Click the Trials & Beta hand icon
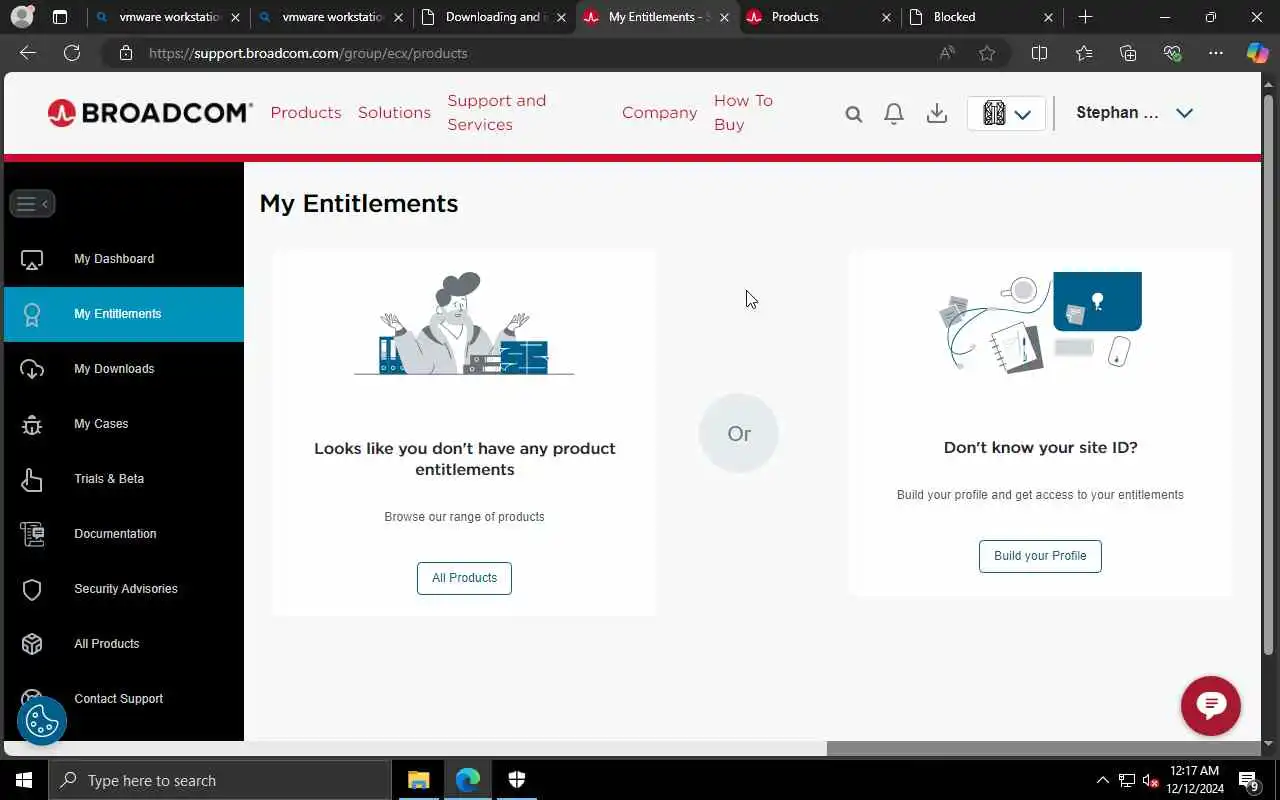 (32, 480)
